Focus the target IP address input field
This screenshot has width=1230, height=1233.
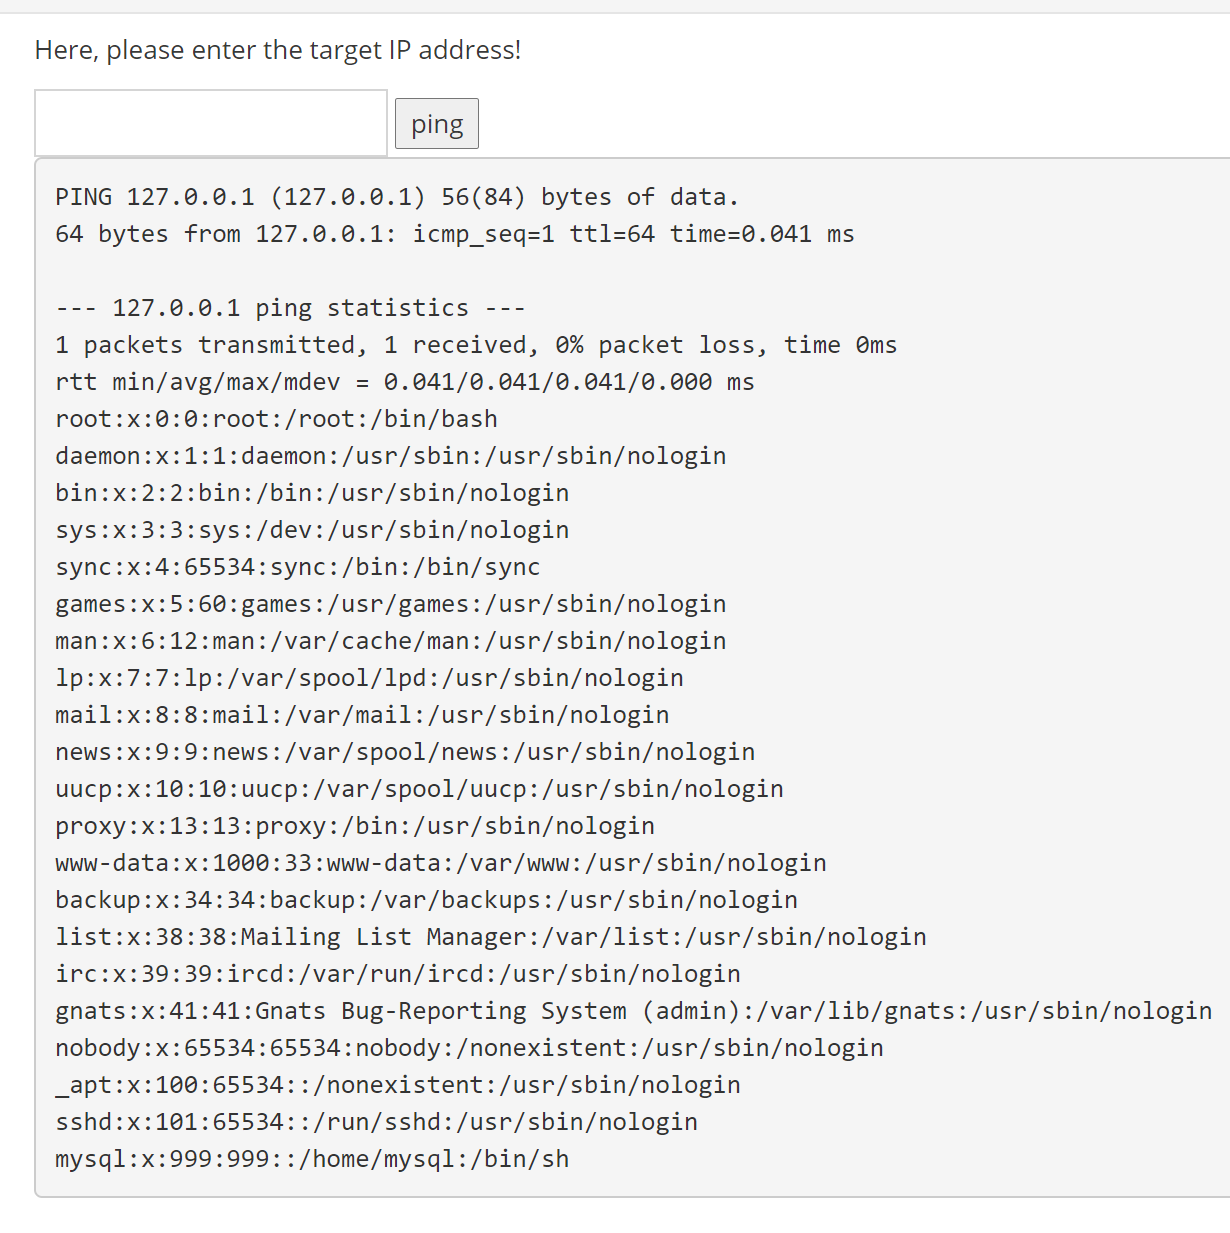tap(211, 123)
